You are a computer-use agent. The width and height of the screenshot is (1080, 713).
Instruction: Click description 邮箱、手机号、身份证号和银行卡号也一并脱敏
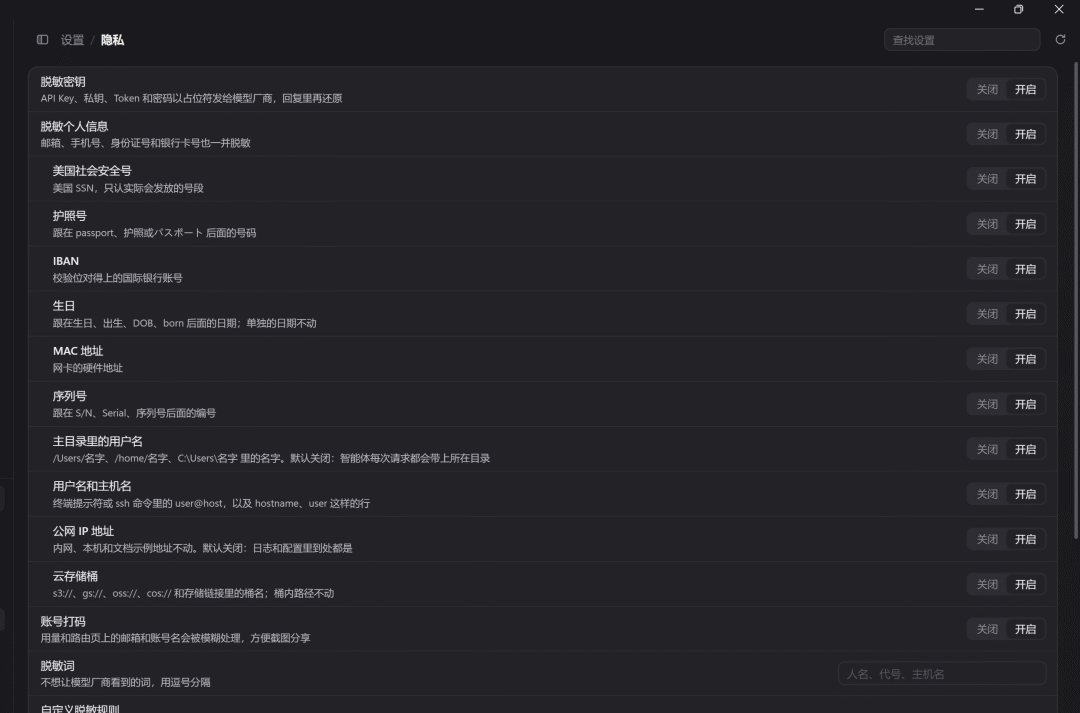tap(145, 143)
